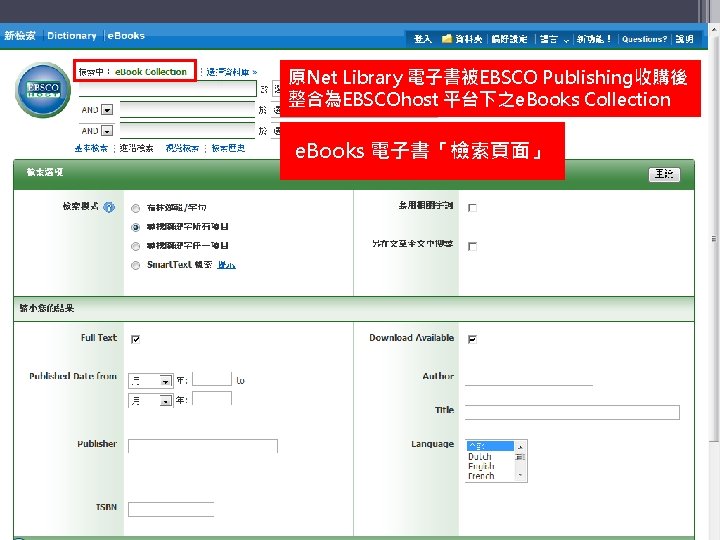Screen dimensions: 720x540
Task: Select Dutch in Language list
Action: [x=480, y=456]
